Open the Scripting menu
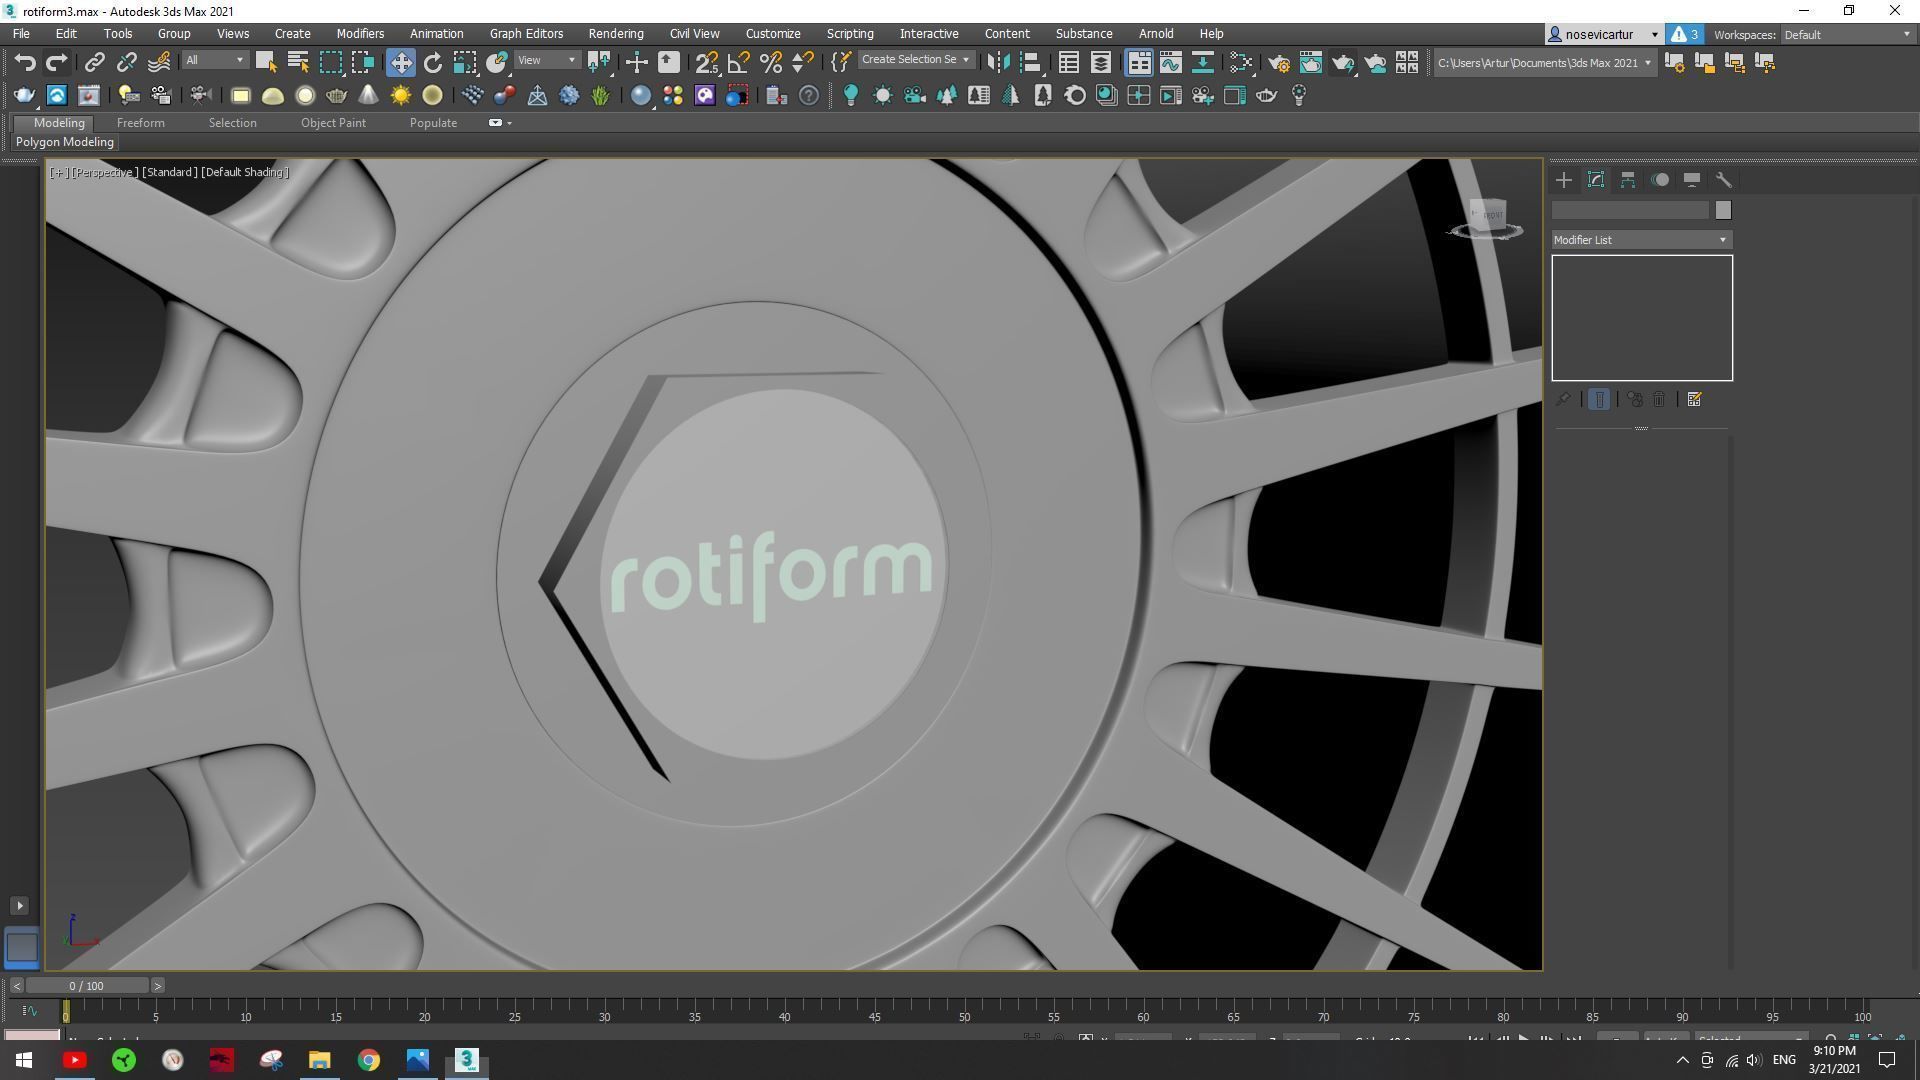 850,33
